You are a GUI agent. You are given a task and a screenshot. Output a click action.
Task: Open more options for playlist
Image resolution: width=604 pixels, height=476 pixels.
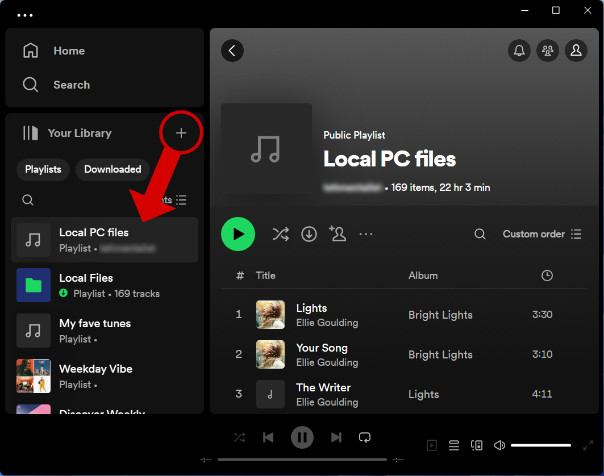click(366, 234)
